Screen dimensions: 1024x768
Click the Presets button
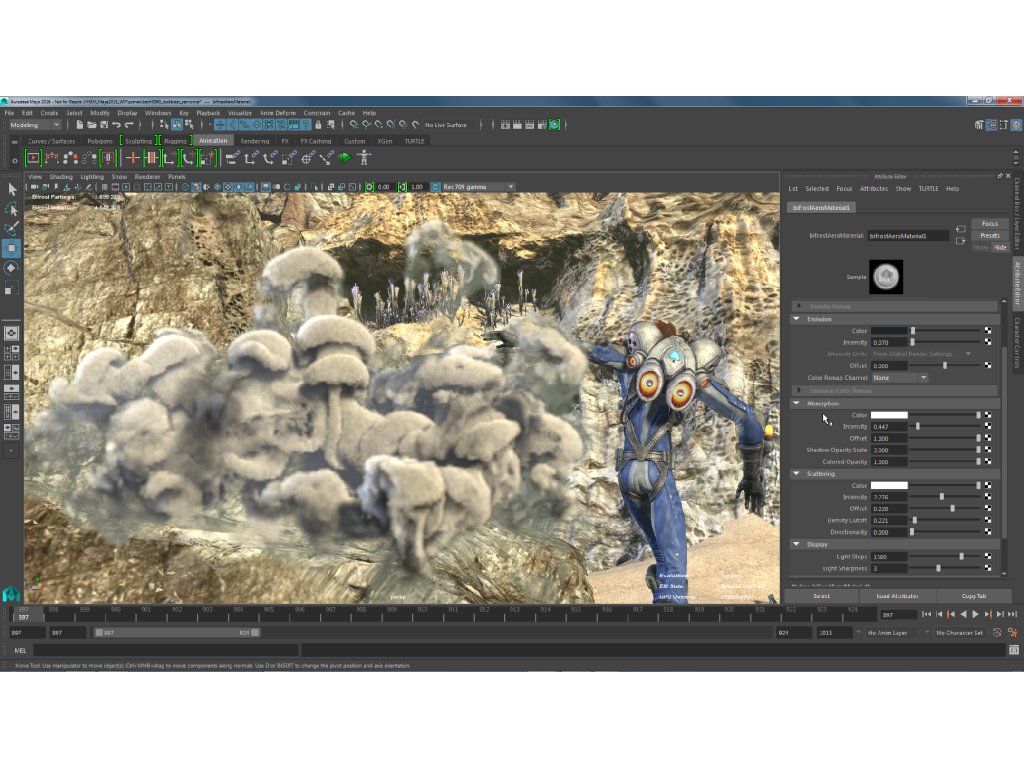click(x=989, y=236)
